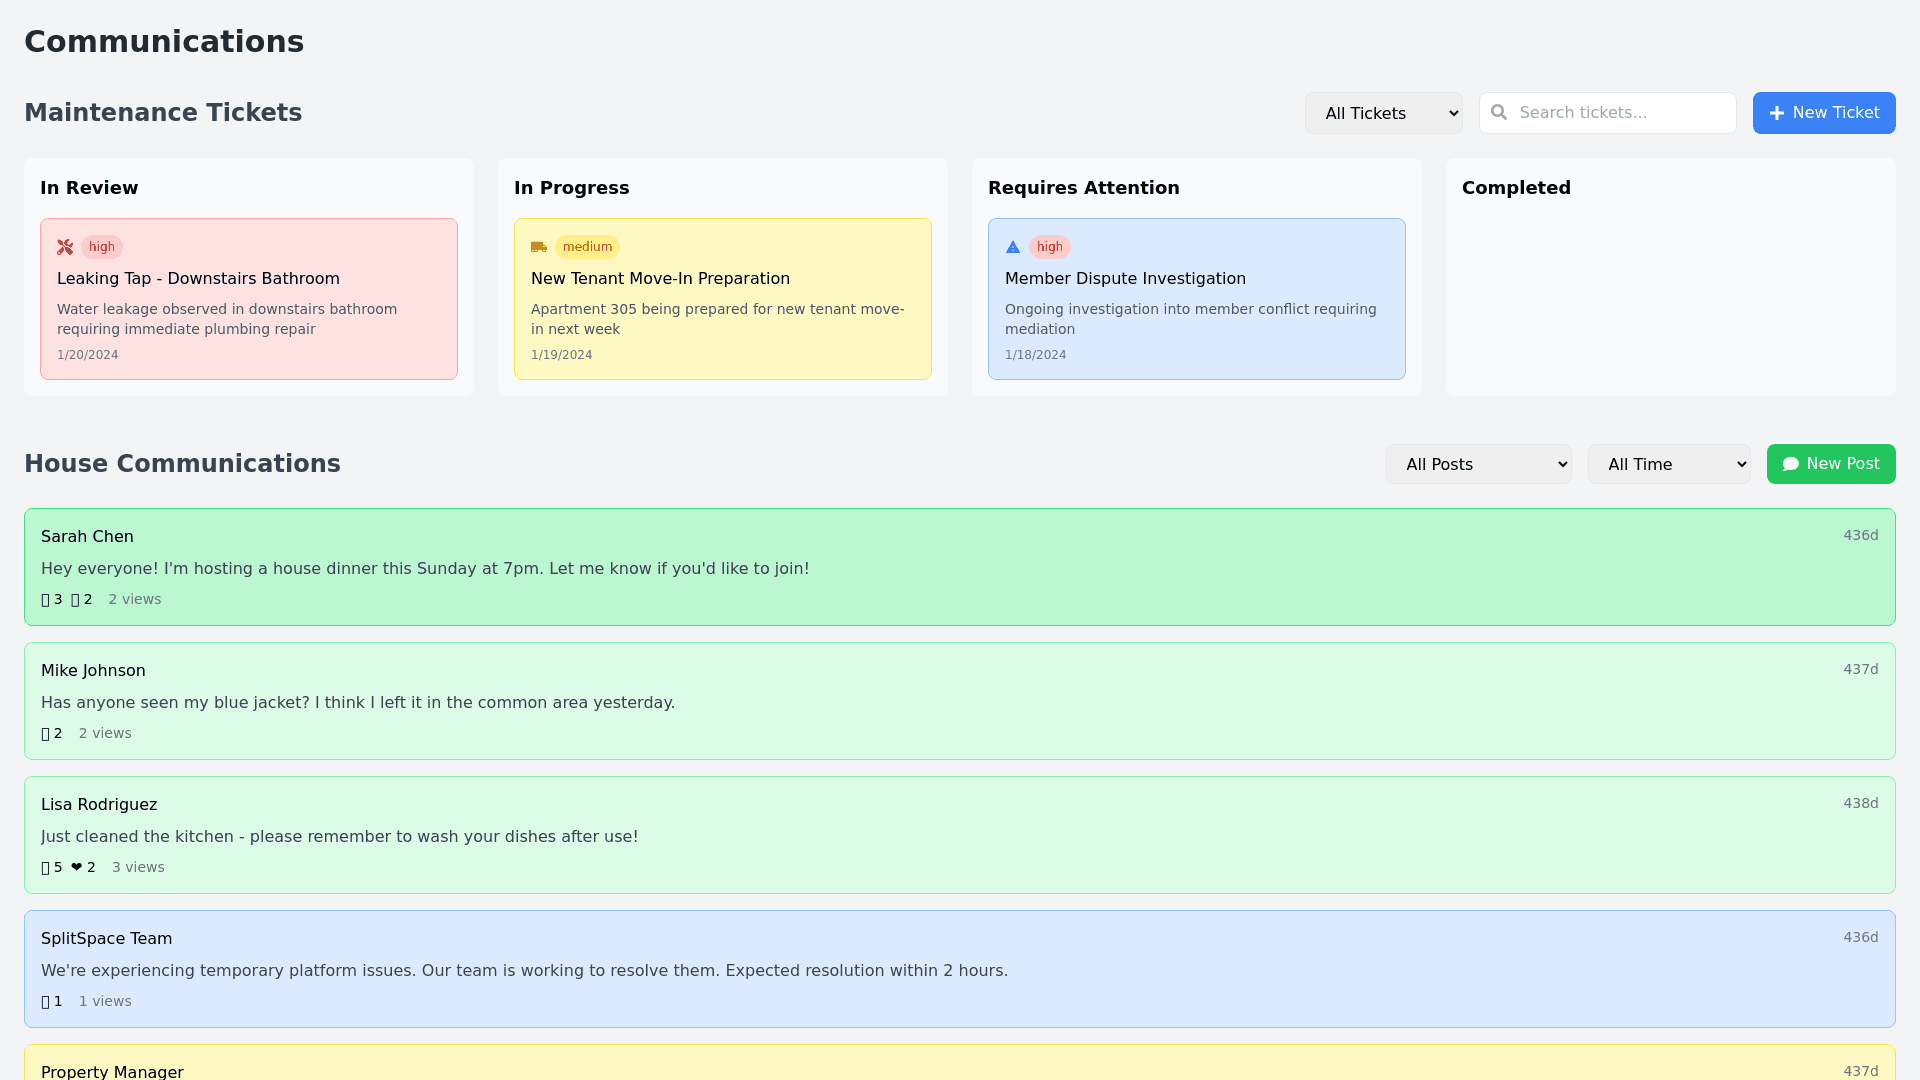Image resolution: width=1920 pixels, height=1080 pixels.
Task: Click the wrench icon on the Leaking Tap ticket
Action: pyautogui.click(x=65, y=247)
